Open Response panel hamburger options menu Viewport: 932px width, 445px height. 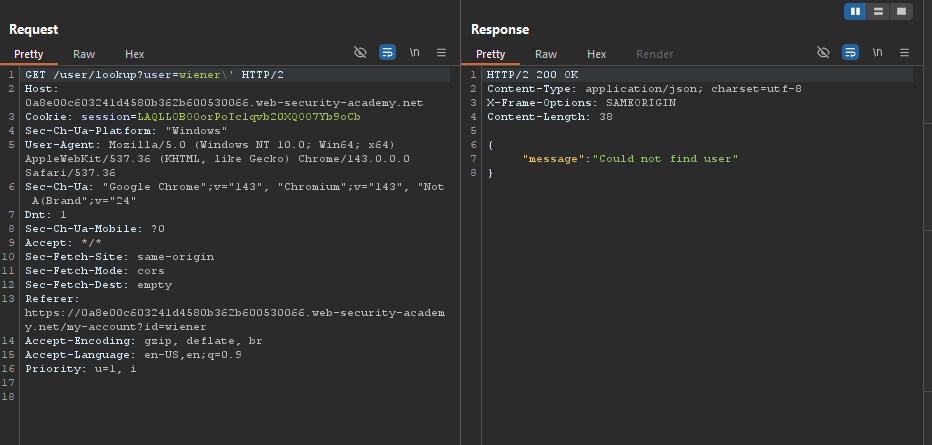coord(904,52)
